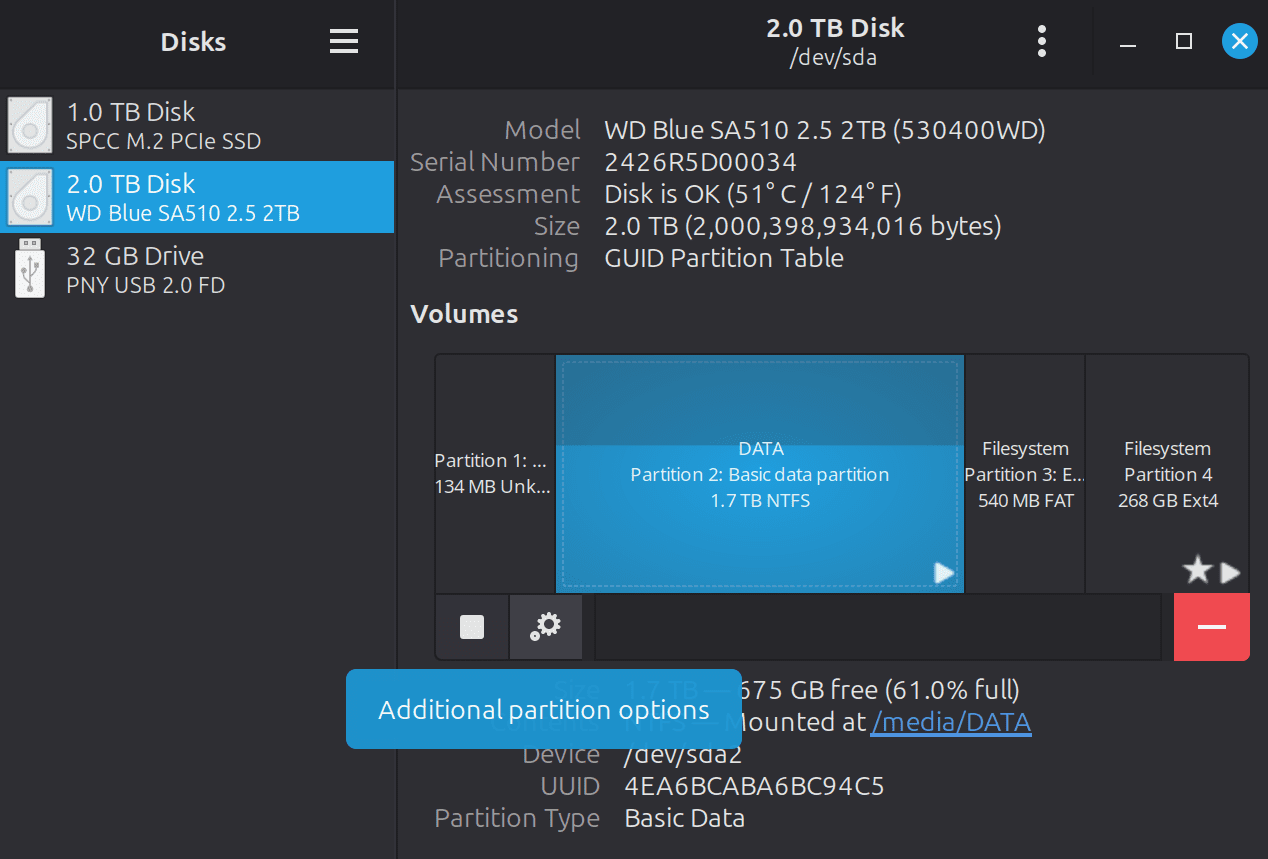The image size is (1268, 859).
Task: Select the DATA 1.7 TB NTFS partition
Action: tap(759, 473)
